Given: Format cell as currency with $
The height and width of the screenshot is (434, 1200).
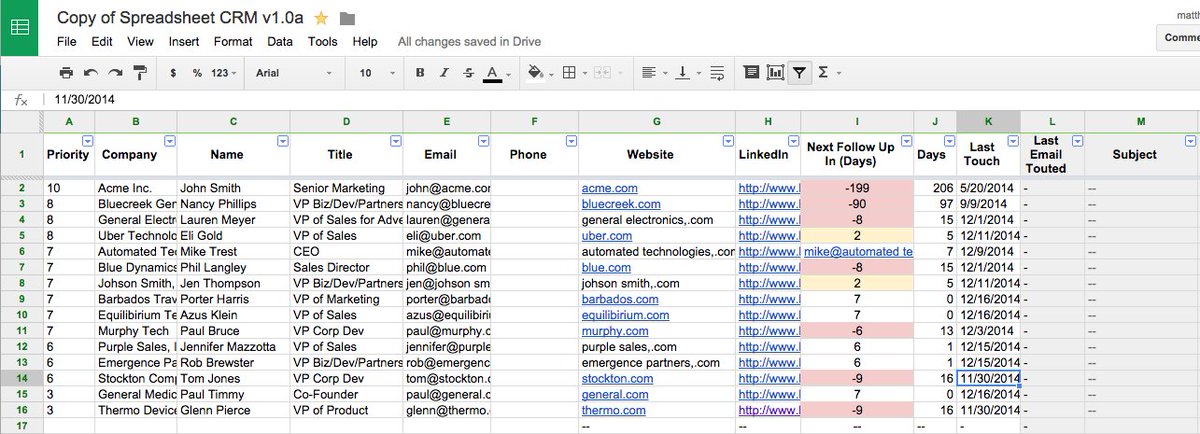Looking at the screenshot, I should 174,73.
